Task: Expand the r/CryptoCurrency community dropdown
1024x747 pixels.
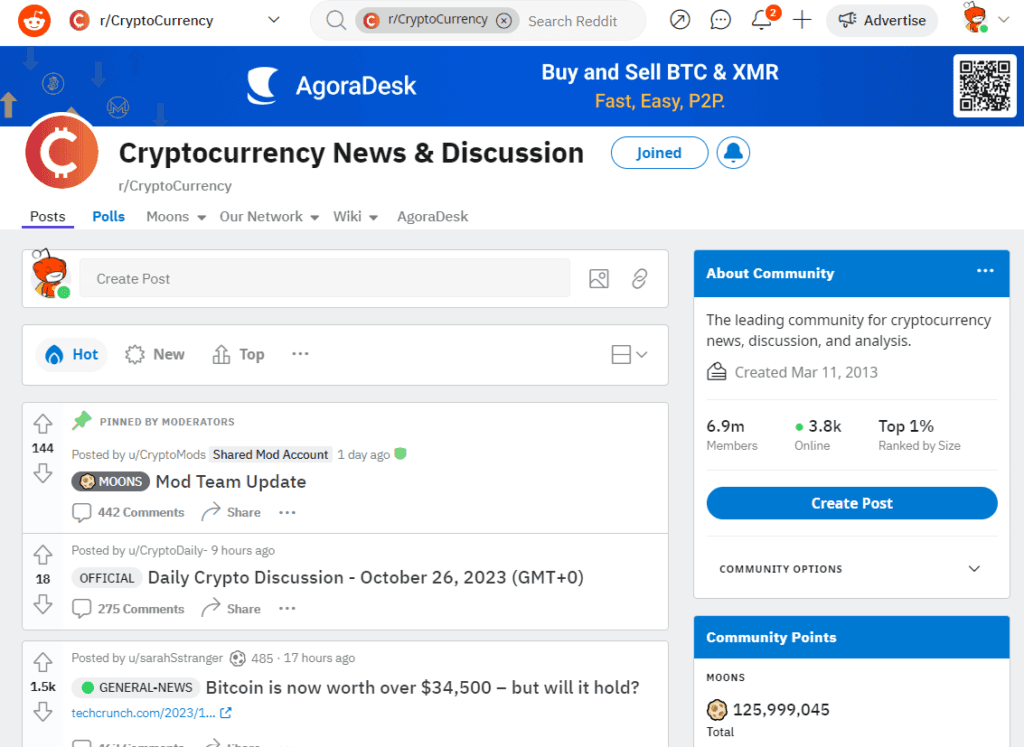Action: [274, 20]
